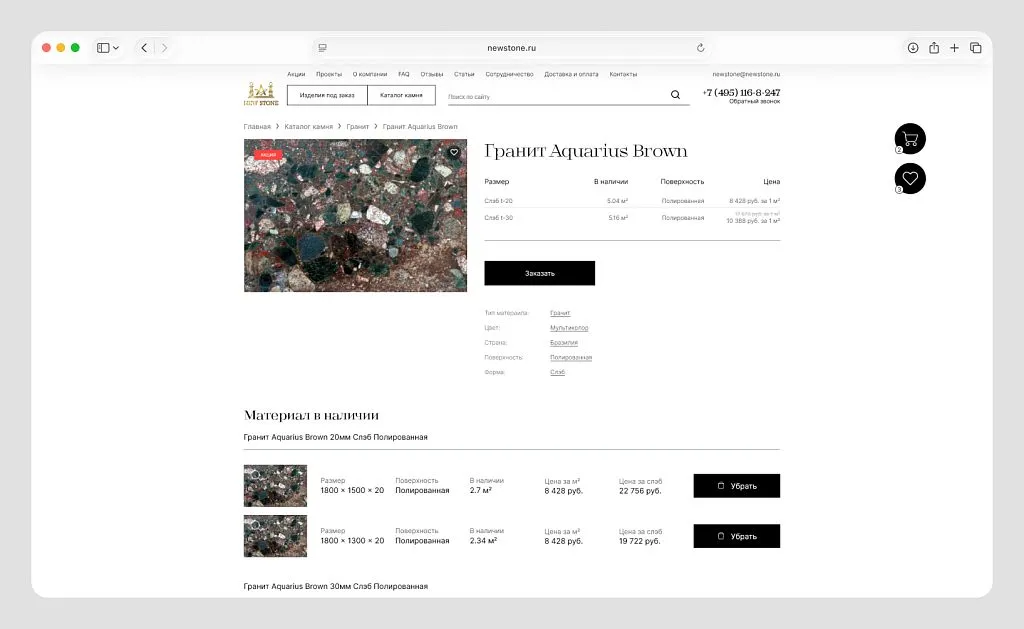Open the Доставка и оплата menu item

click(572, 73)
